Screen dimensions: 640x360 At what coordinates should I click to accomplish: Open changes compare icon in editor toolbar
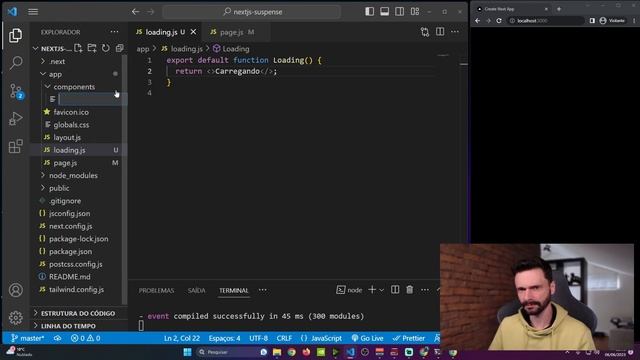tap(425, 32)
